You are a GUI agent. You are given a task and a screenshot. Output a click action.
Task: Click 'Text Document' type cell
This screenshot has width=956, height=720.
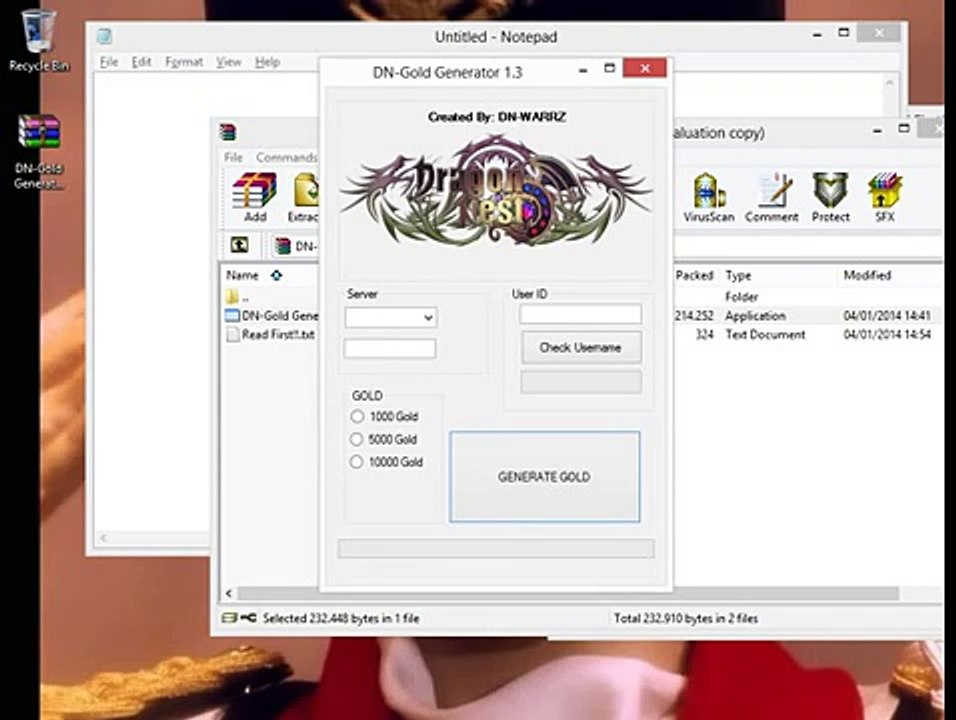point(765,335)
